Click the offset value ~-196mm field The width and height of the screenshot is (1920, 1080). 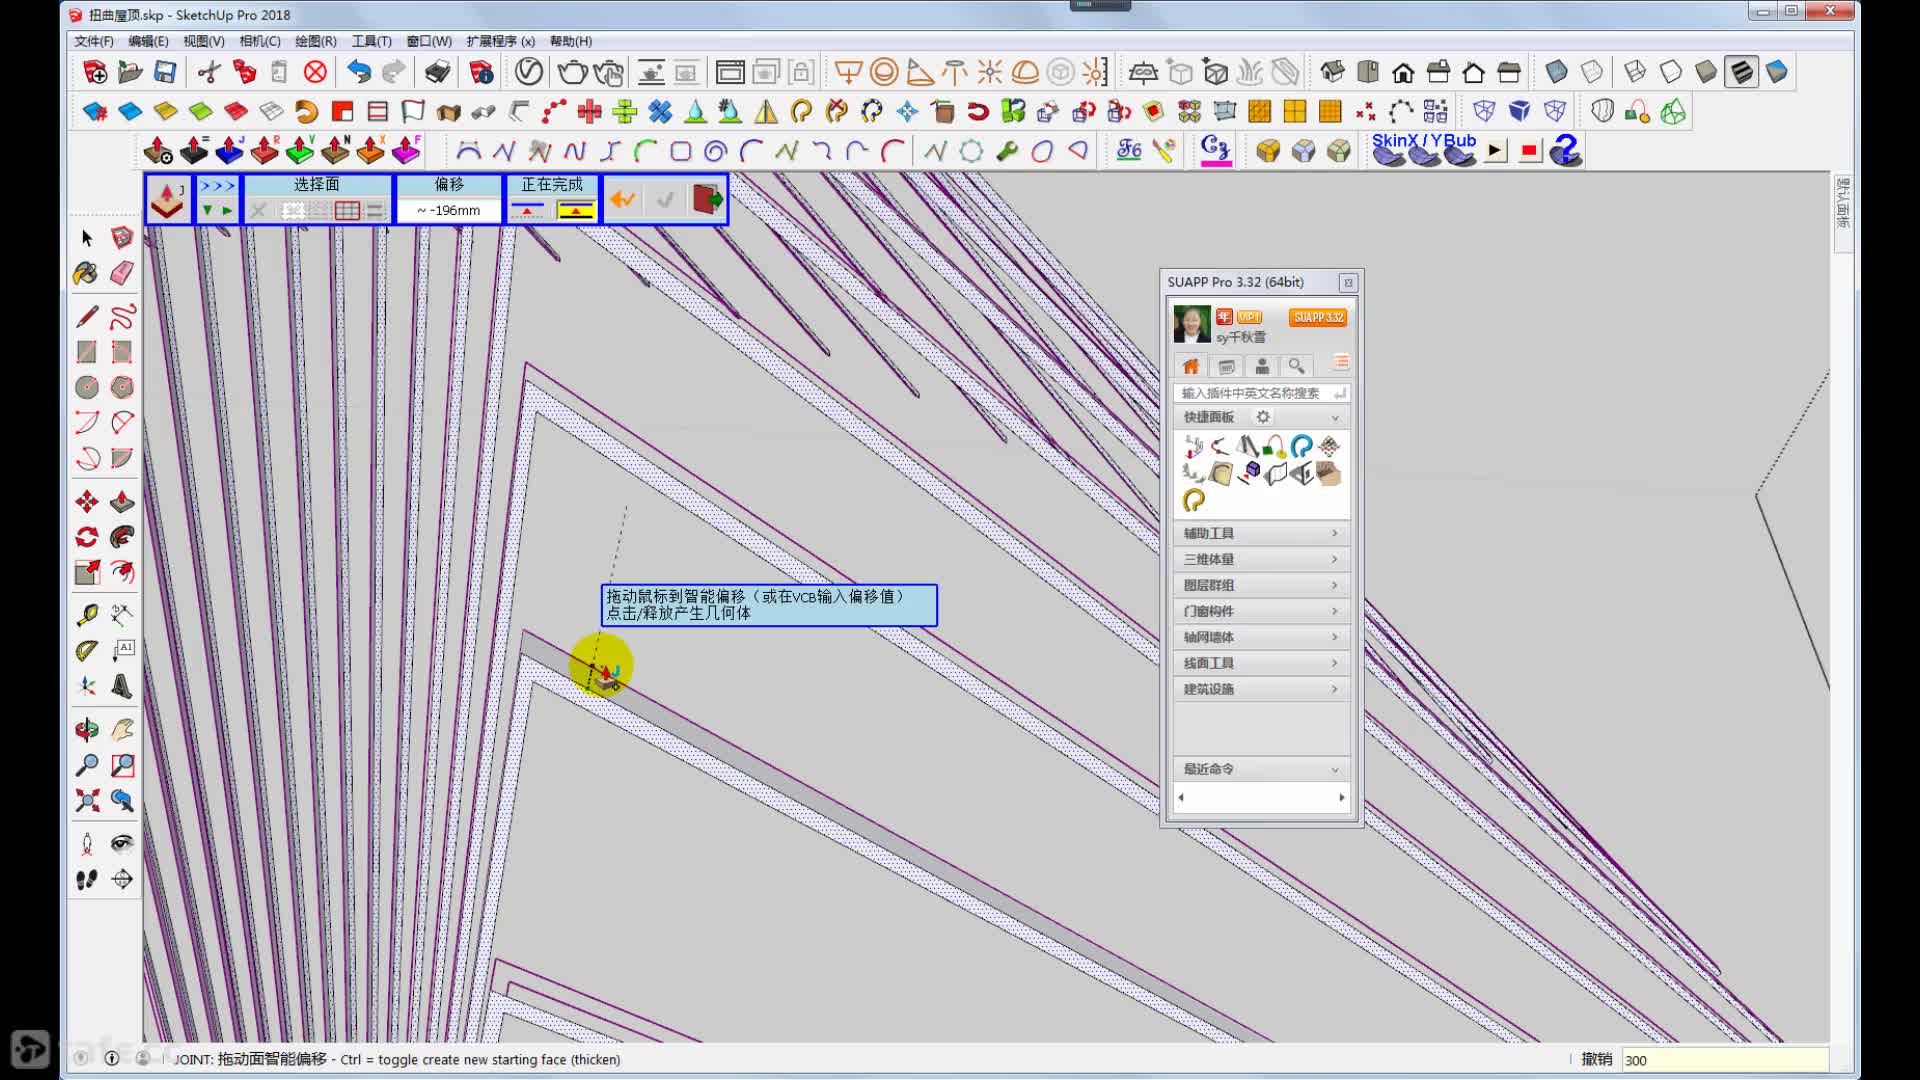pyautogui.click(x=449, y=210)
